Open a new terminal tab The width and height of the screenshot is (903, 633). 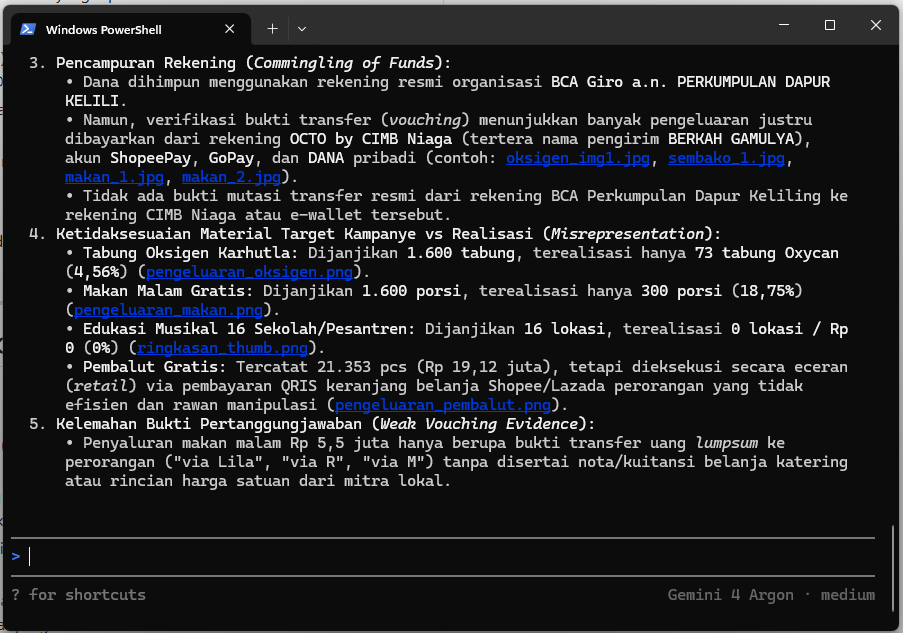click(272, 29)
